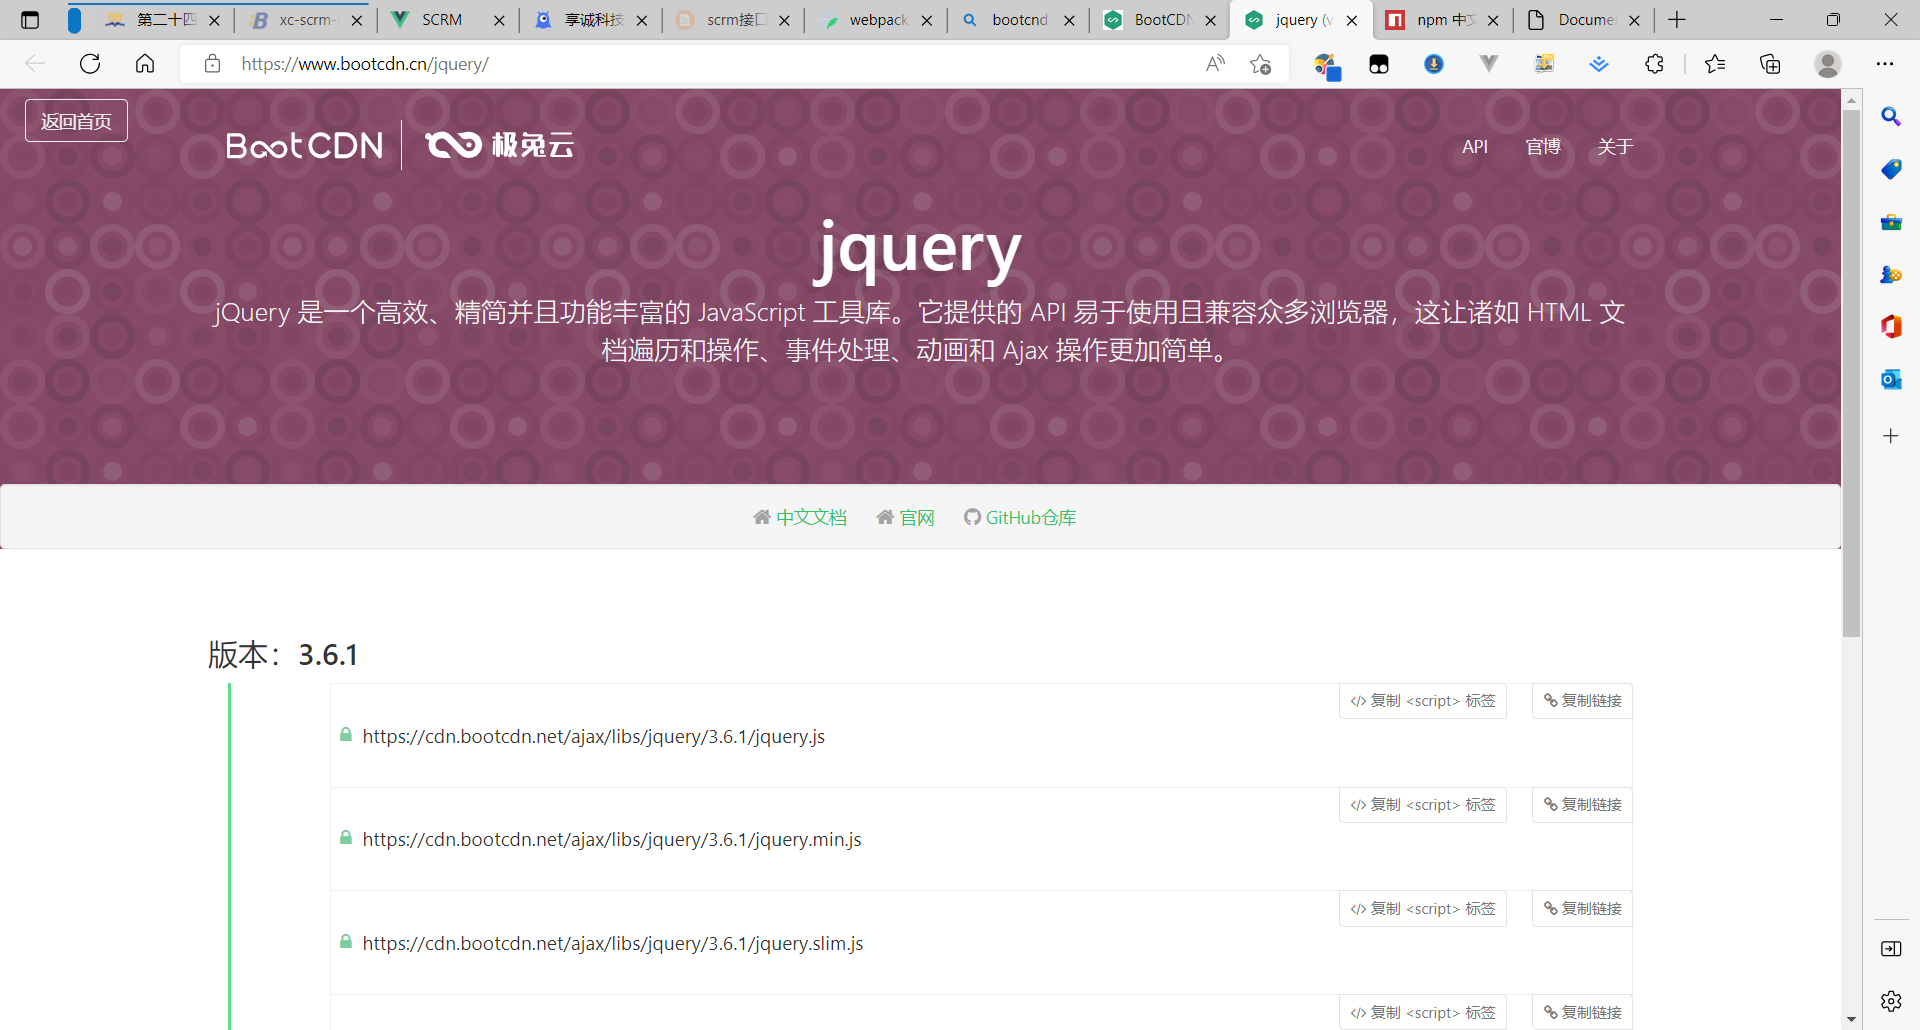Copy link for jquery.slim.js
Image resolution: width=1920 pixels, height=1030 pixels.
1582,909
